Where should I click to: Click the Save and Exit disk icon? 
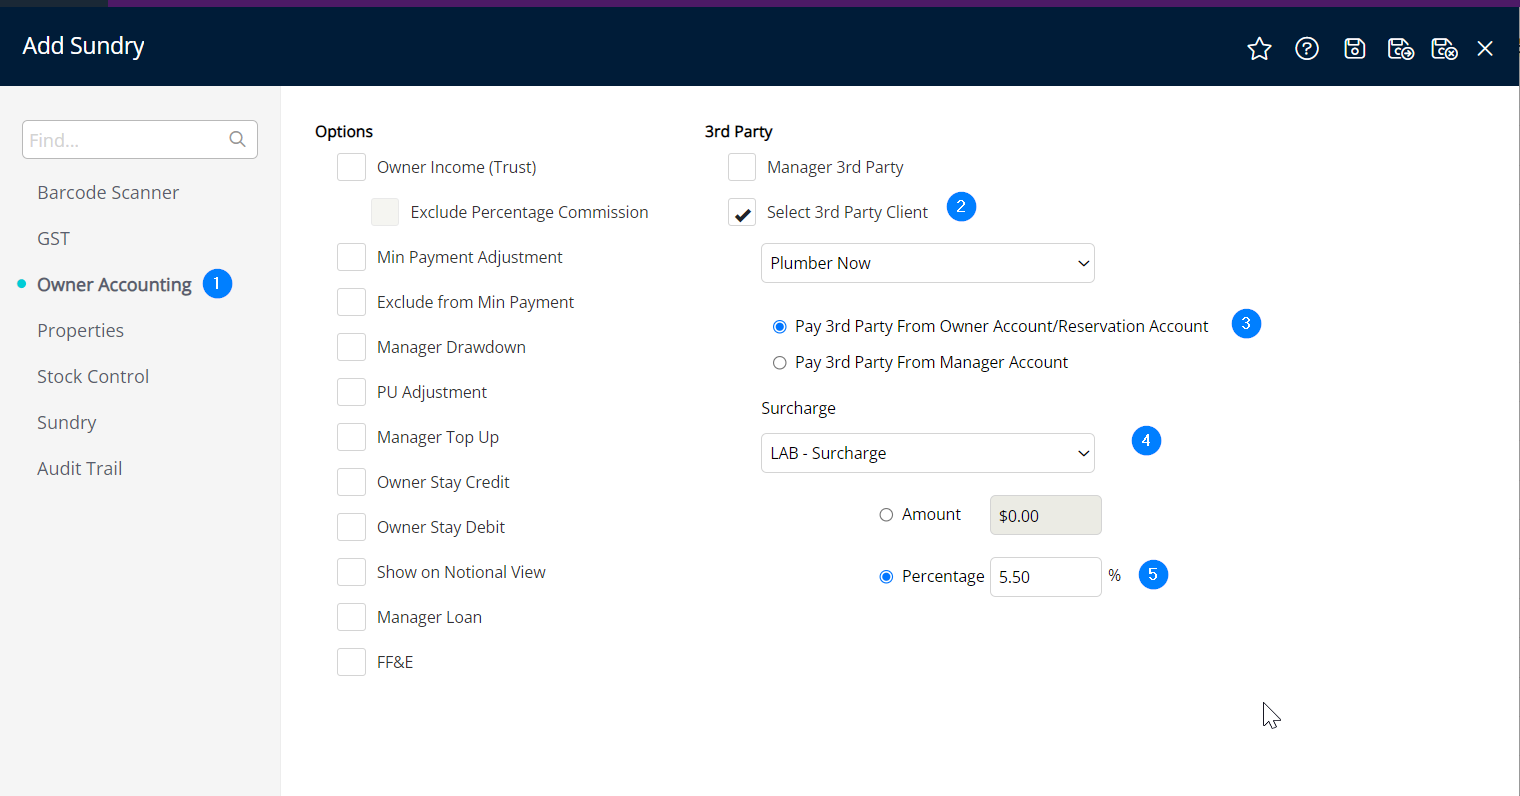(x=1444, y=49)
